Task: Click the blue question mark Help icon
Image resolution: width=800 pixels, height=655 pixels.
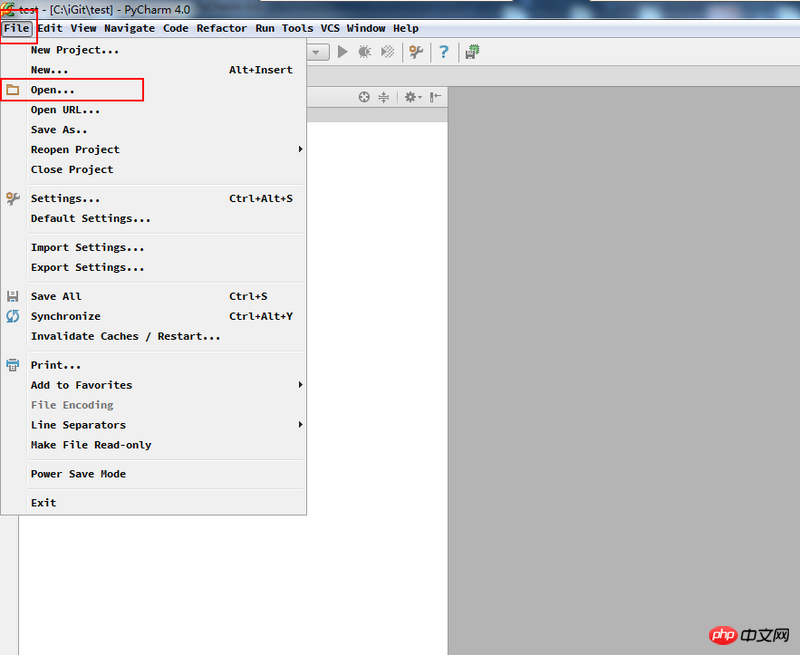Action: [x=444, y=52]
